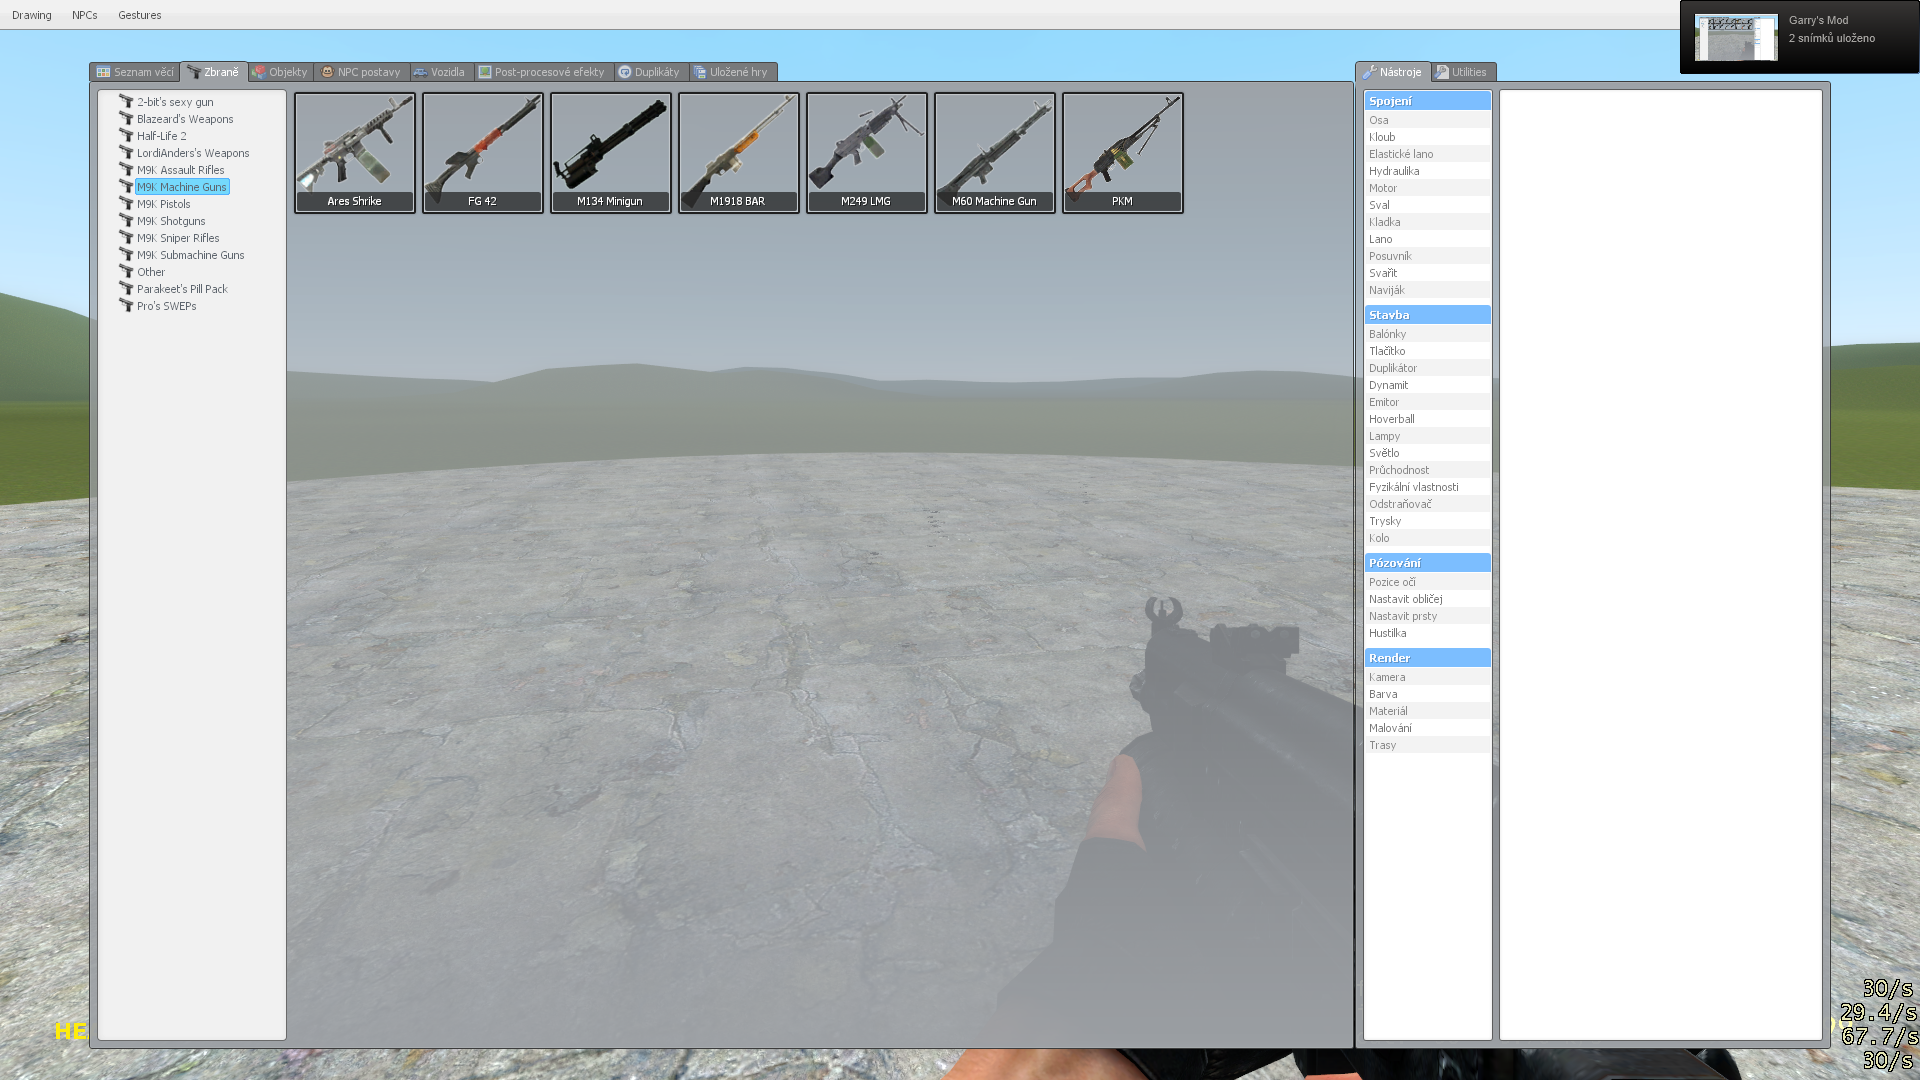The image size is (1920, 1080).
Task: Choose the Balónky tool
Action: [x=1427, y=334]
